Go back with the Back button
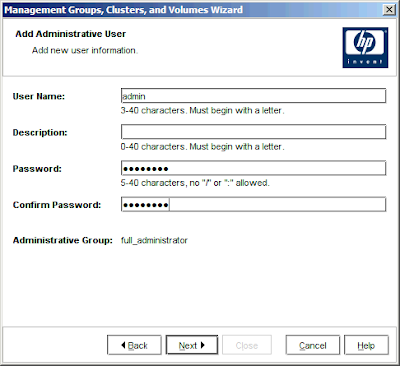This screenshot has width=400, height=366. point(134,345)
